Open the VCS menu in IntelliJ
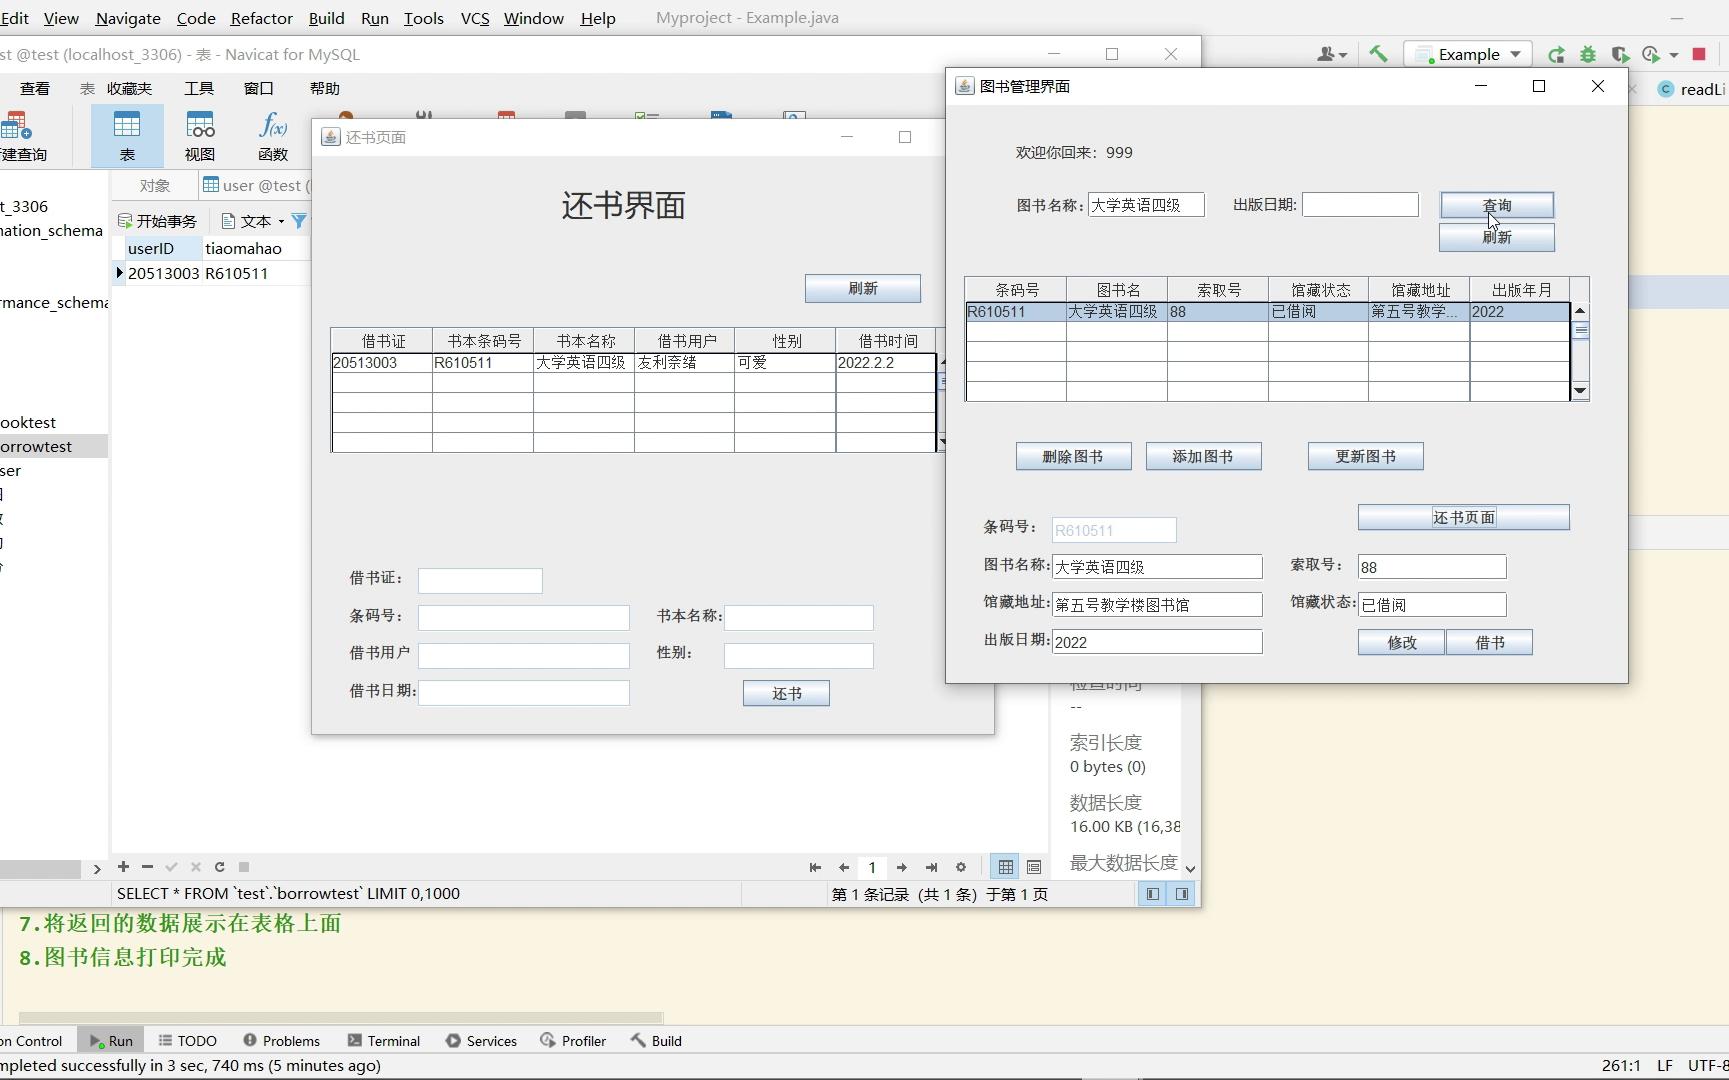This screenshot has width=1729, height=1080. [x=475, y=18]
